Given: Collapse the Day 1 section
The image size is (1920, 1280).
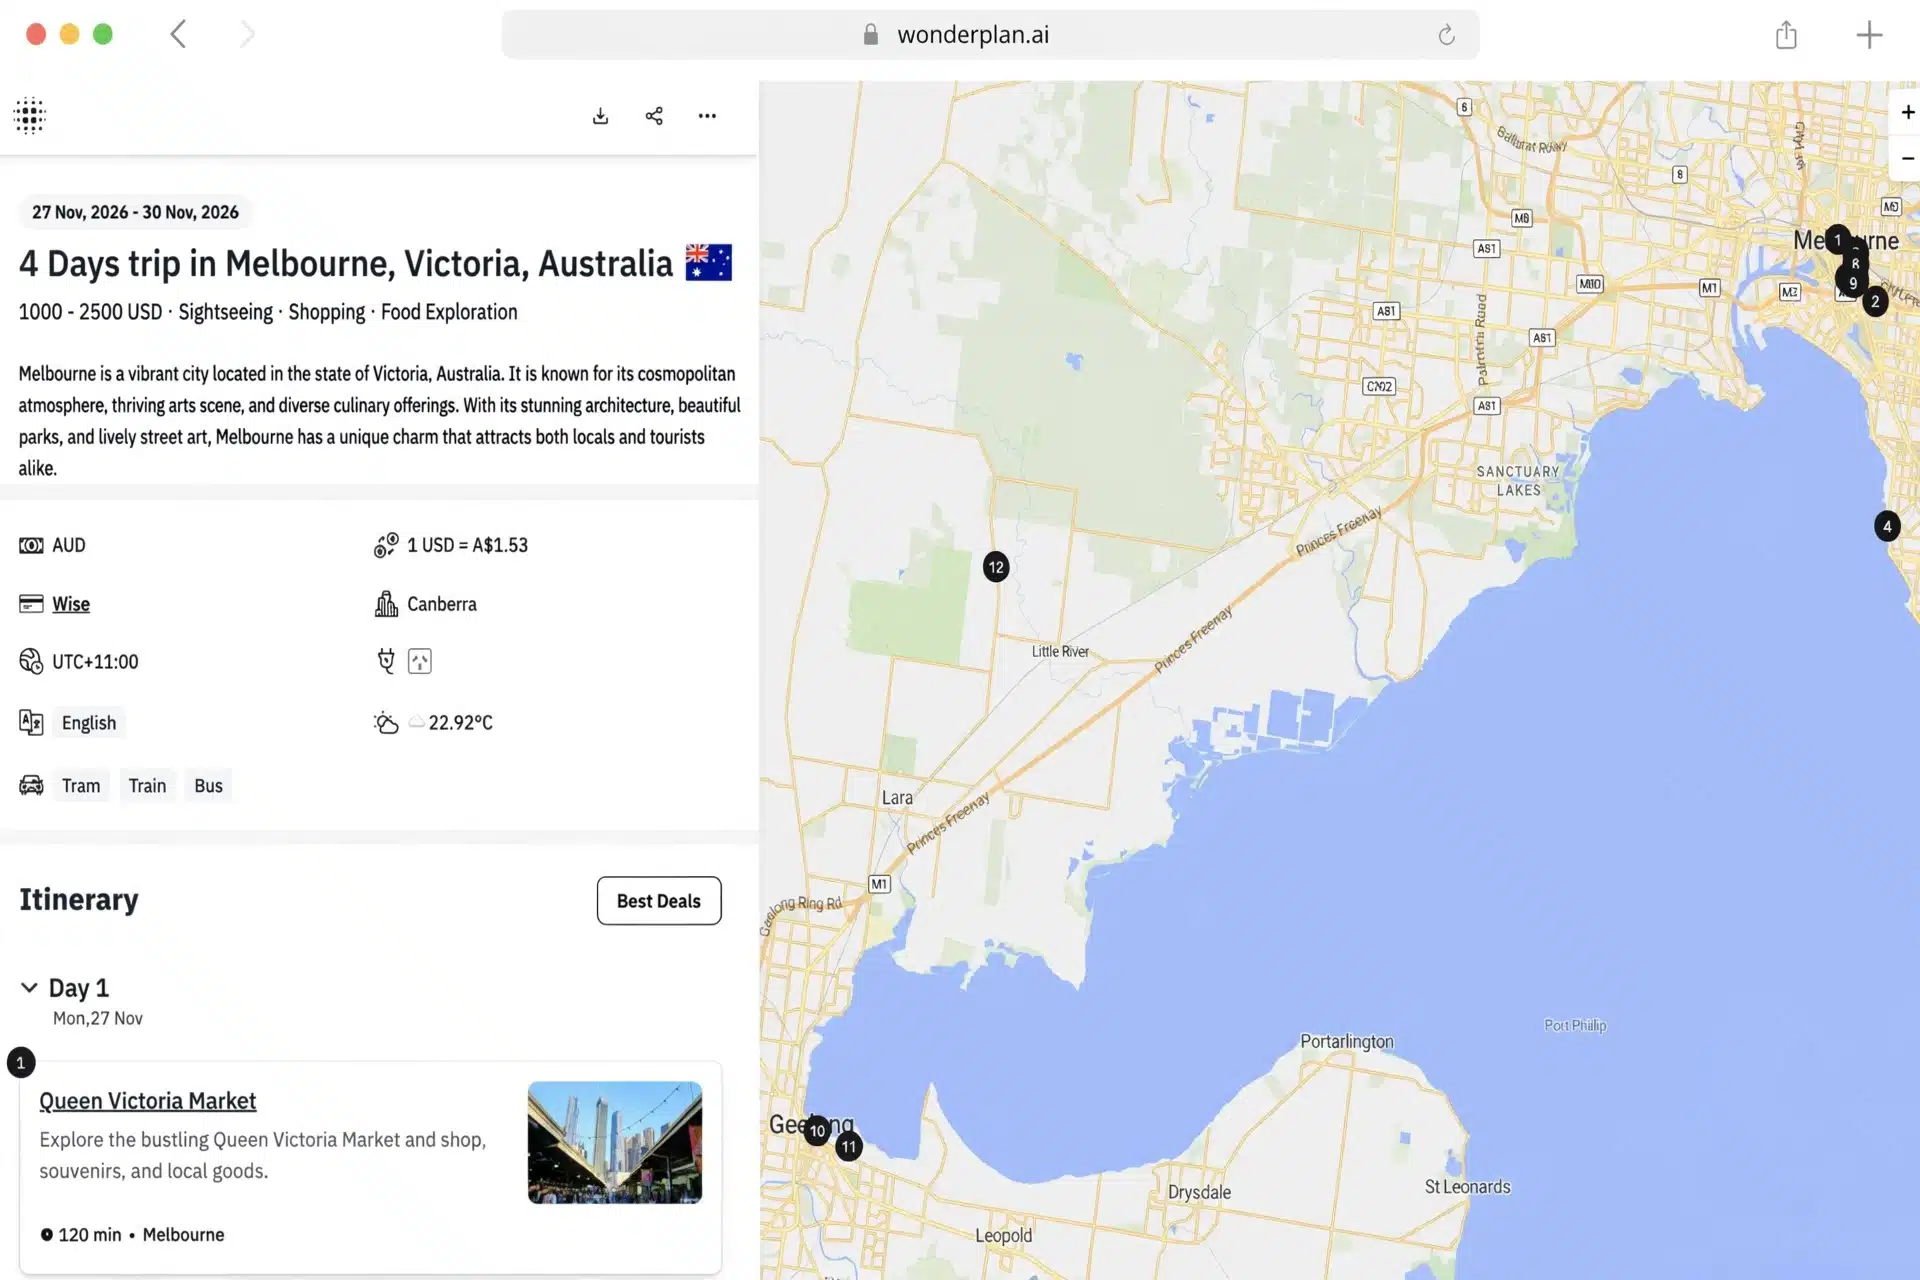Looking at the screenshot, I should click(29, 988).
